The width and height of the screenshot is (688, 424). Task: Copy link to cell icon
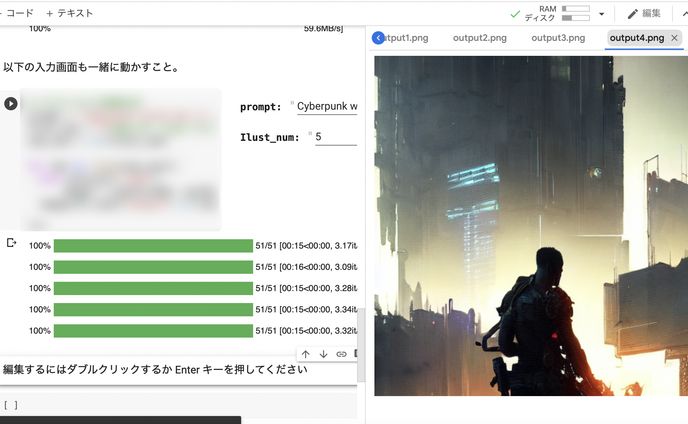coord(341,354)
